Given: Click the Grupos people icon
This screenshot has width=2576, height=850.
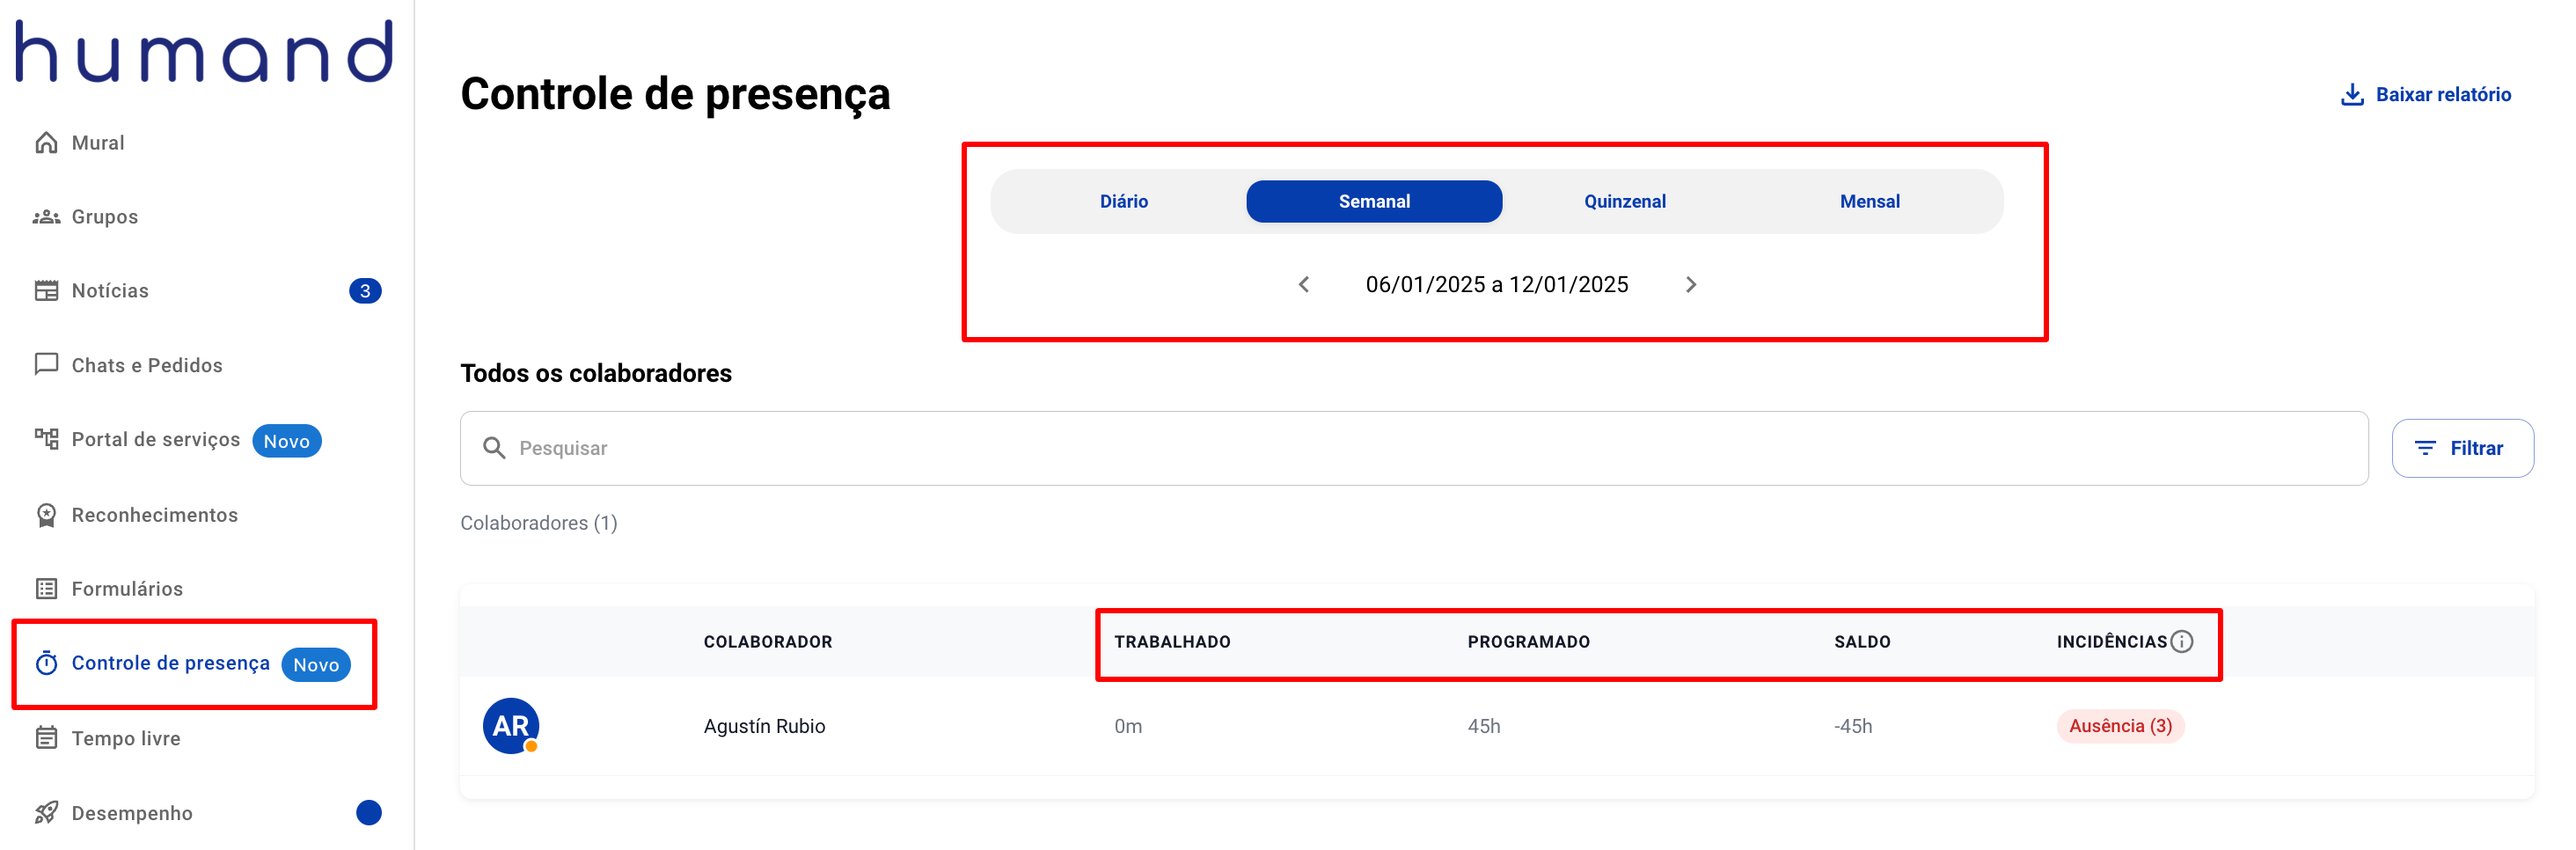Looking at the screenshot, I should pos(46,217).
